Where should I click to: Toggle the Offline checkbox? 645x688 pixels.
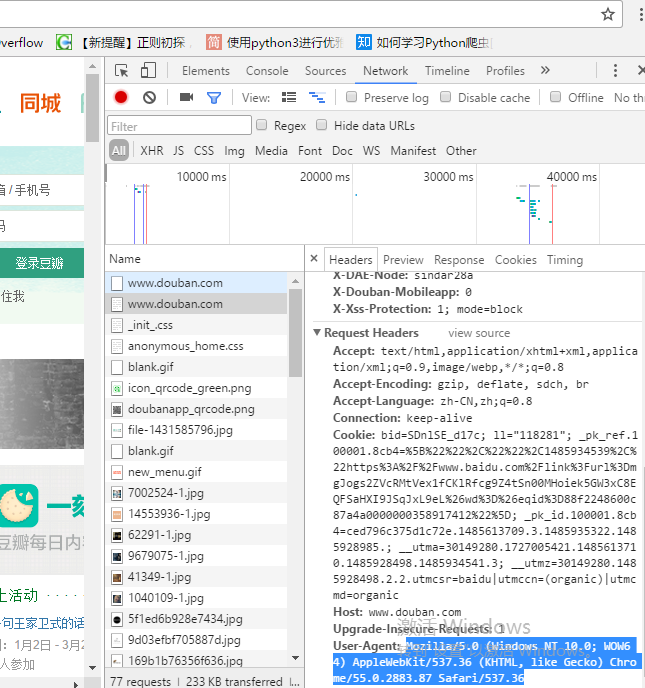pos(555,97)
